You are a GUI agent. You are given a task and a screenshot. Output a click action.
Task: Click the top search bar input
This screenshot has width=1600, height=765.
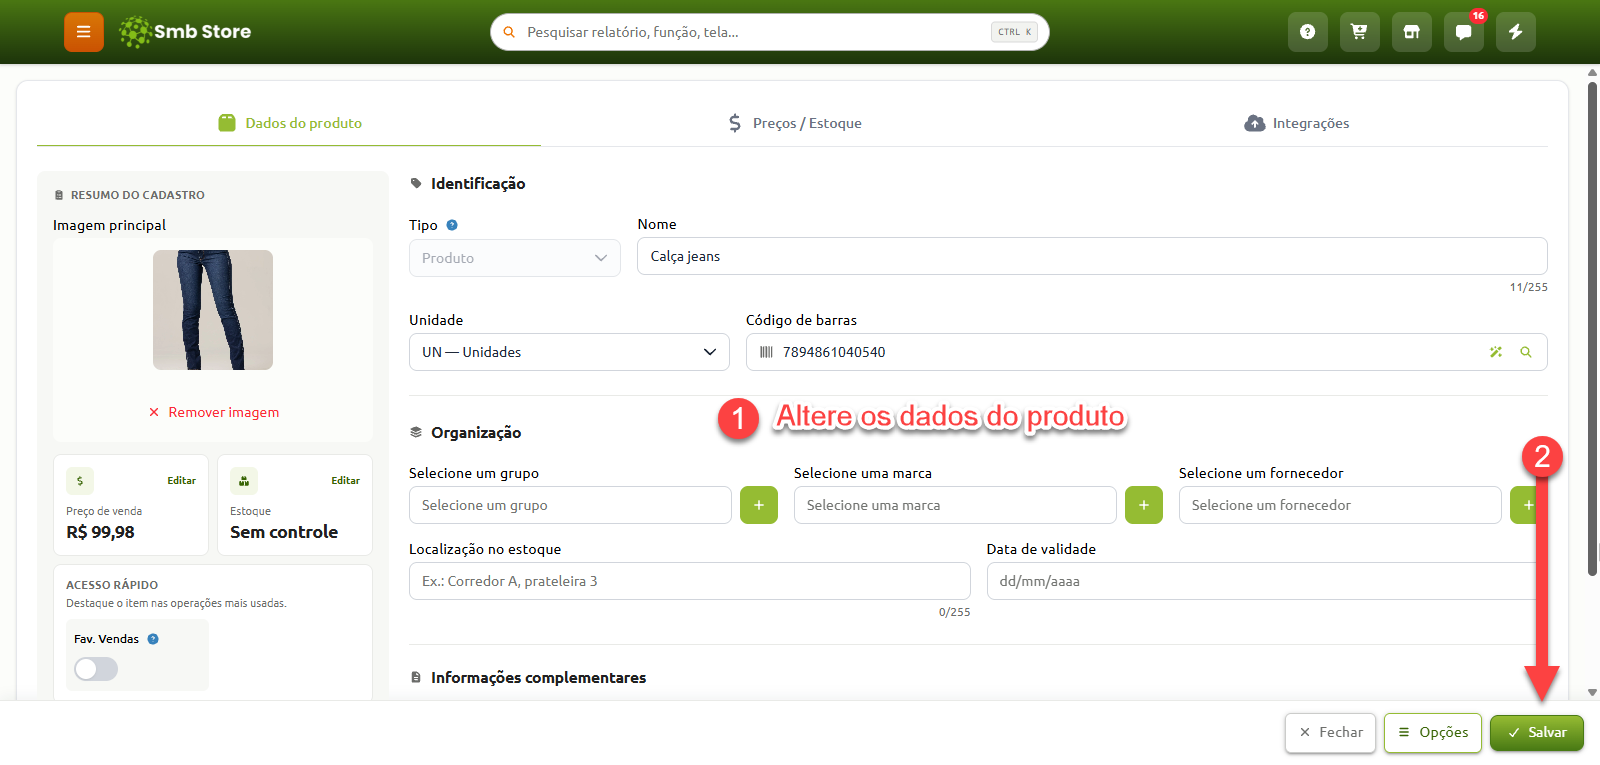click(770, 32)
